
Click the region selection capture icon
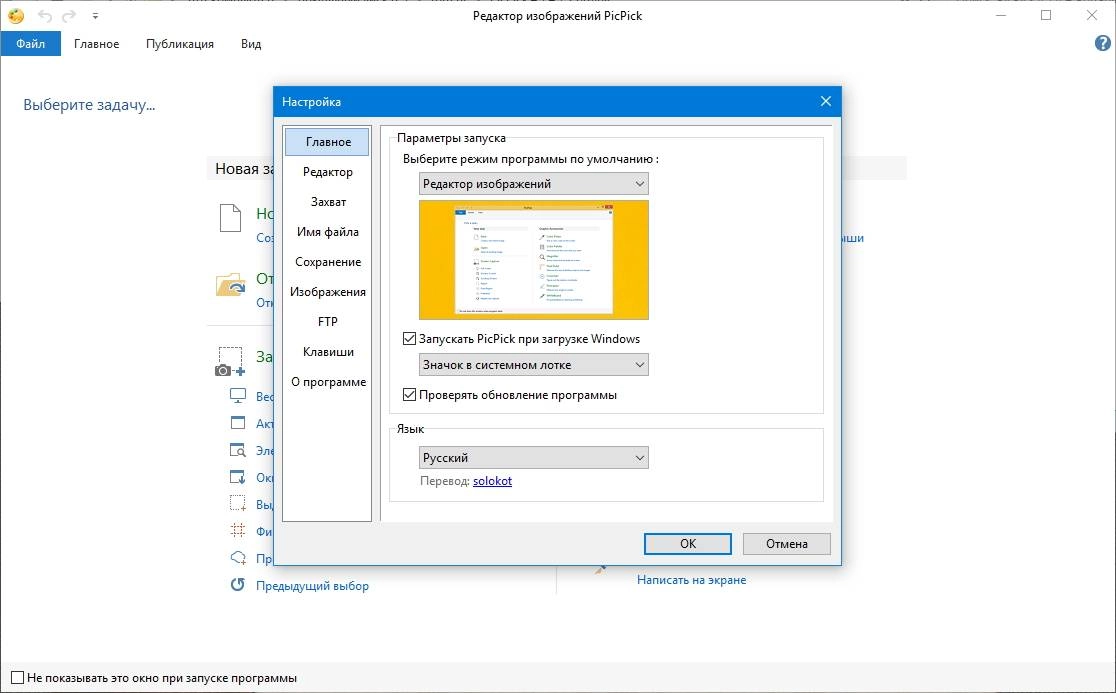click(x=238, y=504)
